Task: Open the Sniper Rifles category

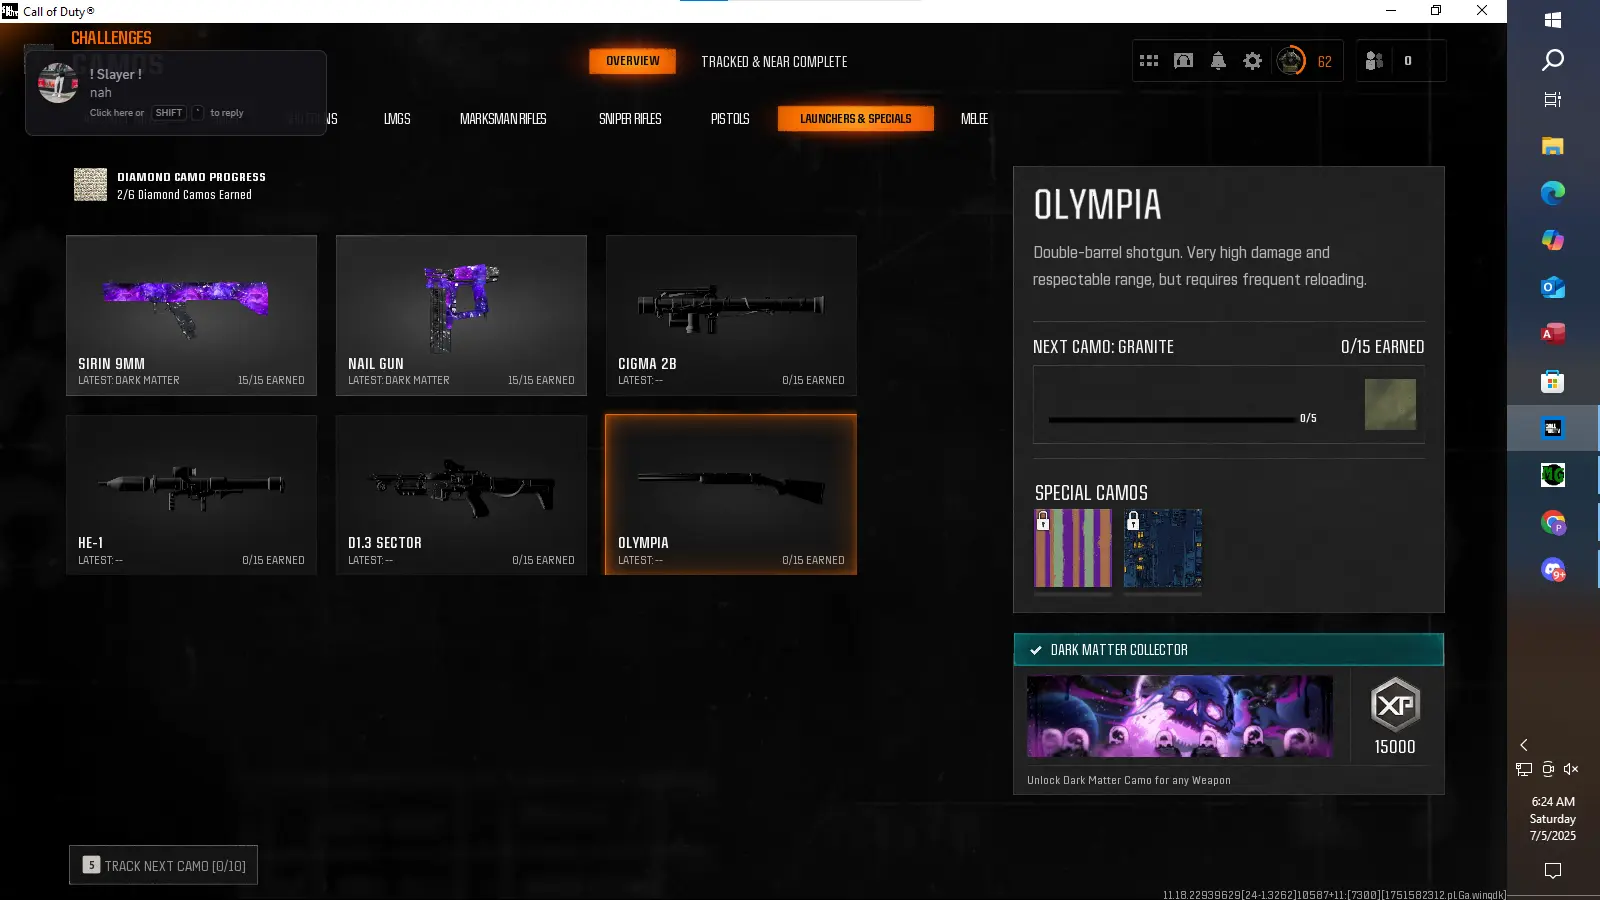Action: (630, 119)
